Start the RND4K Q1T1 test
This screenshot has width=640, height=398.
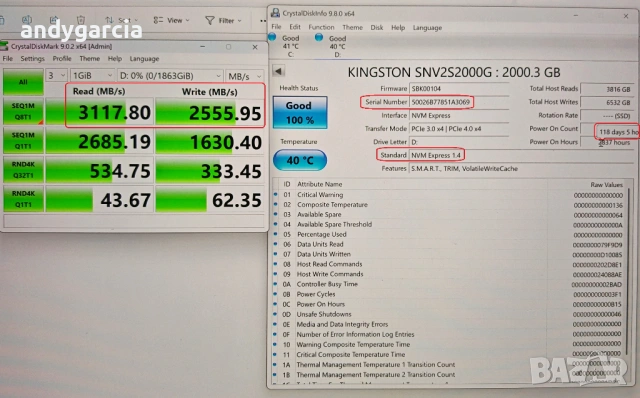tap(23, 199)
